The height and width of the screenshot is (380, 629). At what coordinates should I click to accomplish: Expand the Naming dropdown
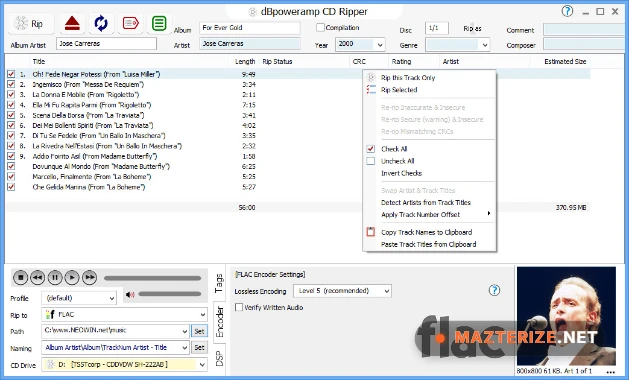point(185,347)
